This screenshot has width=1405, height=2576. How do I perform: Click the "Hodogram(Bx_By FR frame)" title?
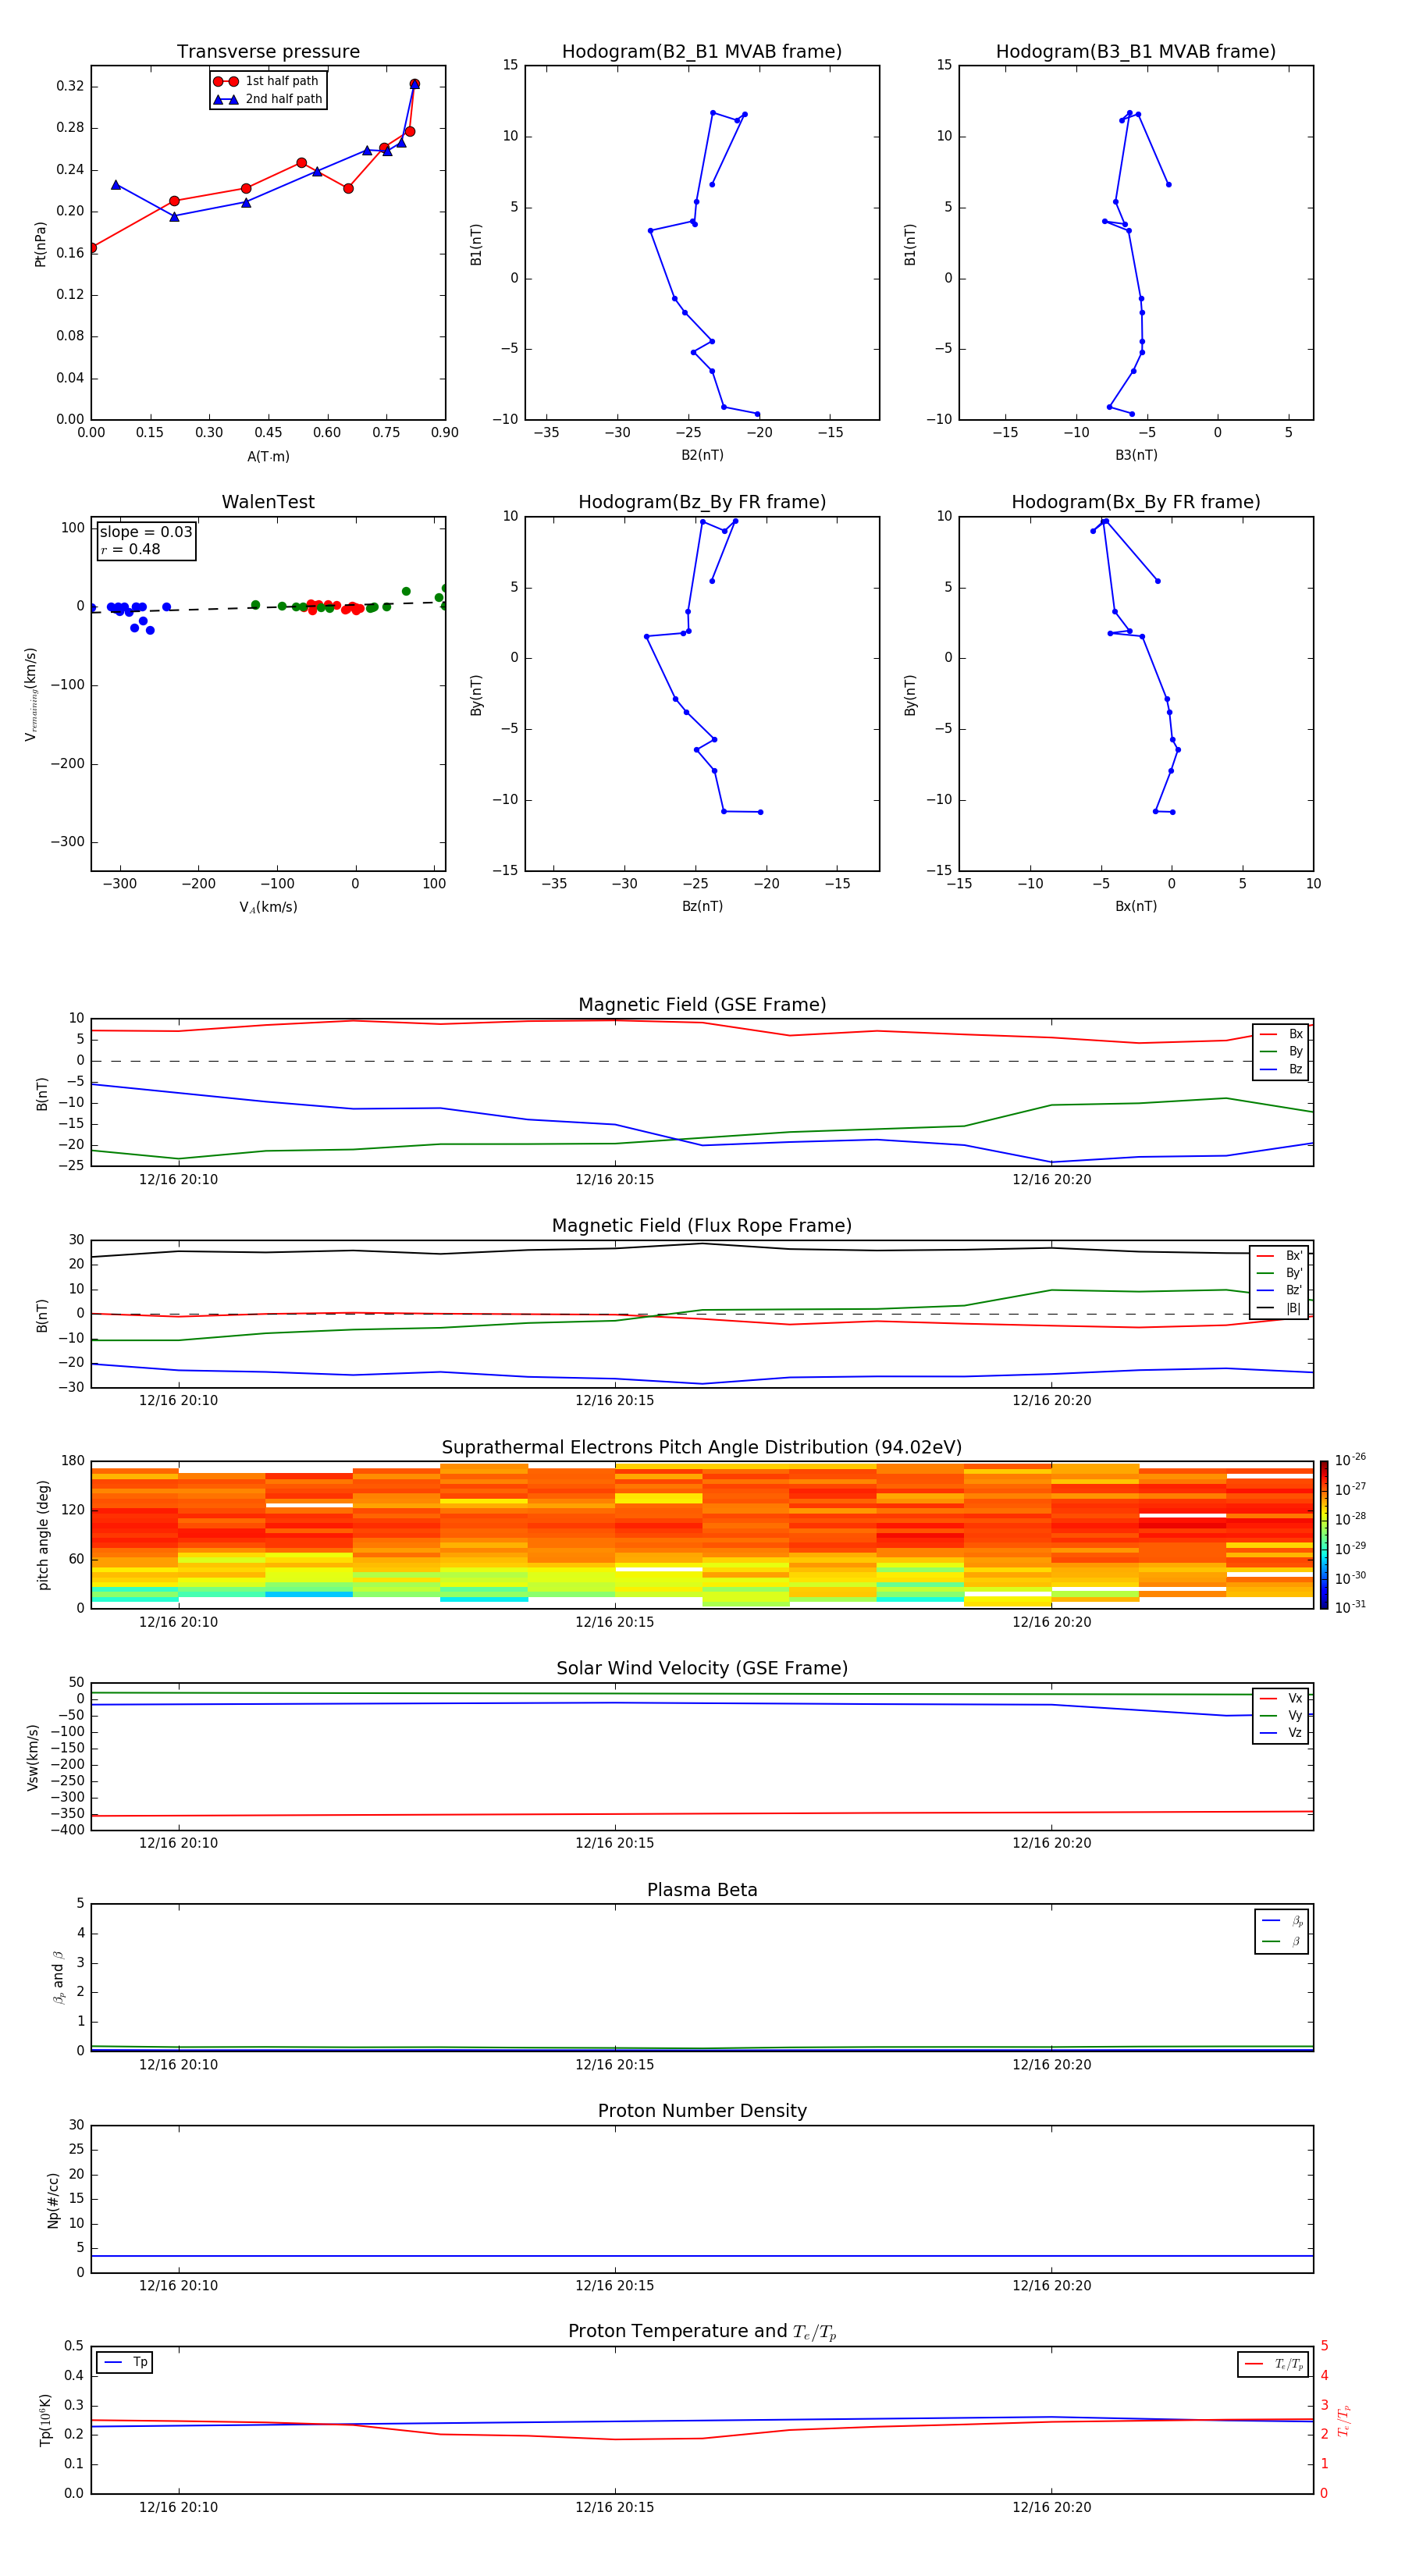point(1136,502)
